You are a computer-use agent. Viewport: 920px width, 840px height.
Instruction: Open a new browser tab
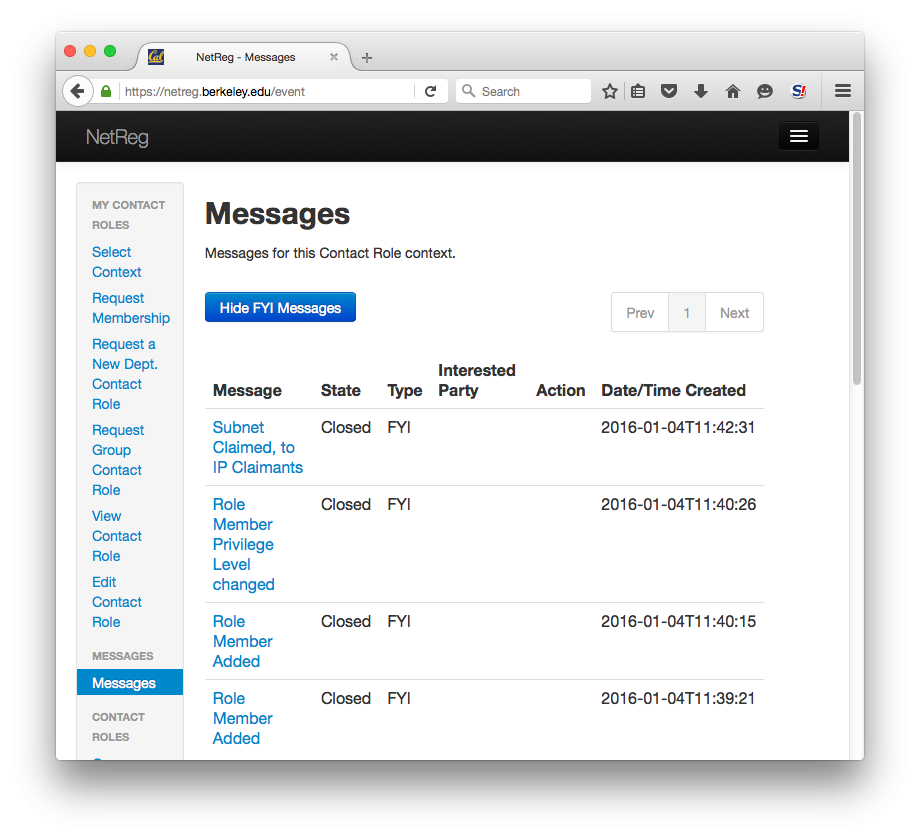click(367, 57)
